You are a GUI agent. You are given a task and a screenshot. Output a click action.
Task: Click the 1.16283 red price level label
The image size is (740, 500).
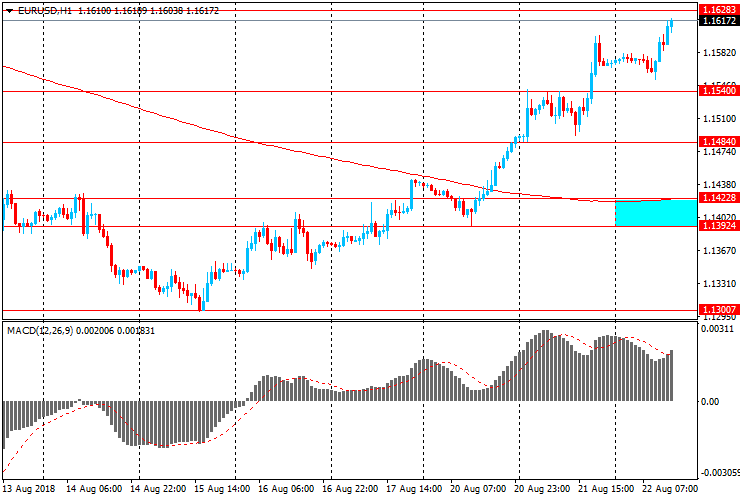pos(719,10)
